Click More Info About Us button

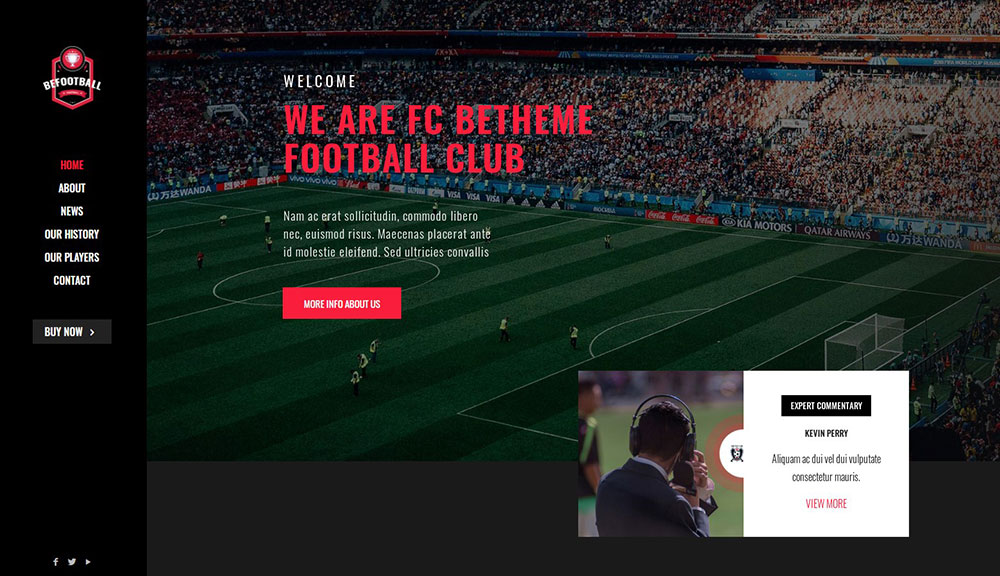pyautogui.click(x=342, y=303)
